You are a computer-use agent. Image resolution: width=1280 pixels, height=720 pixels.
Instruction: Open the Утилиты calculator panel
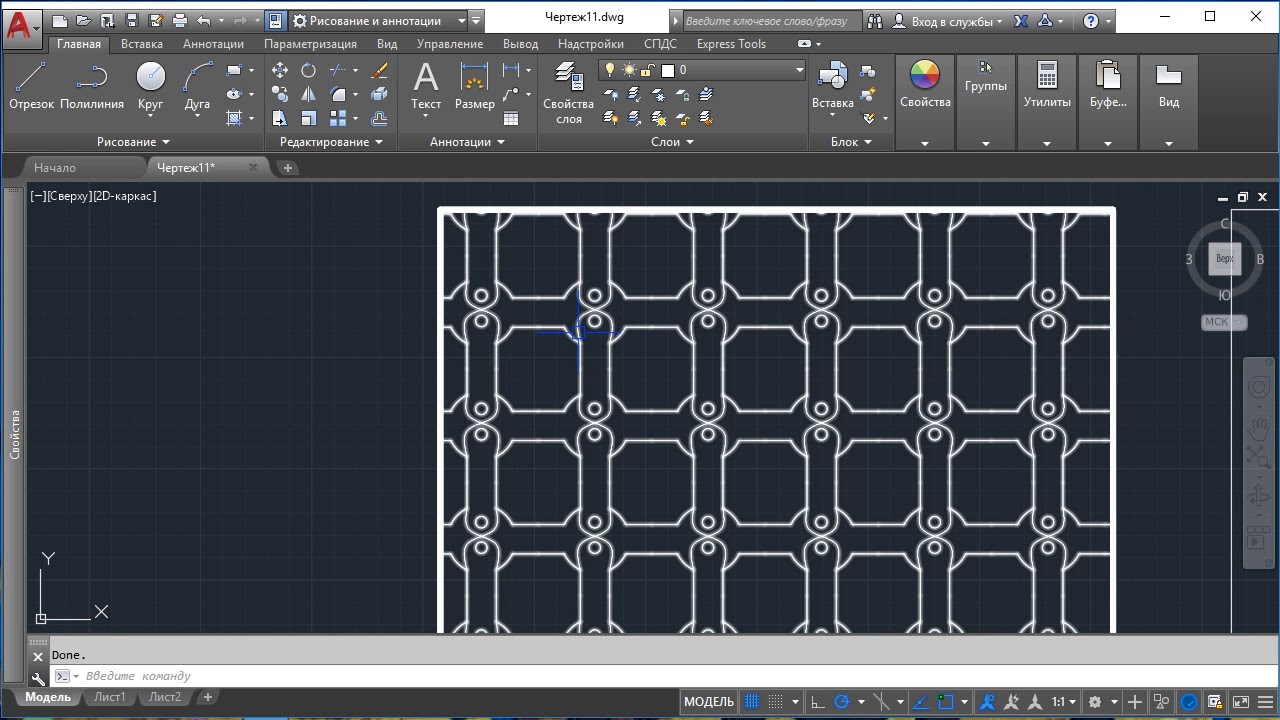1047,86
